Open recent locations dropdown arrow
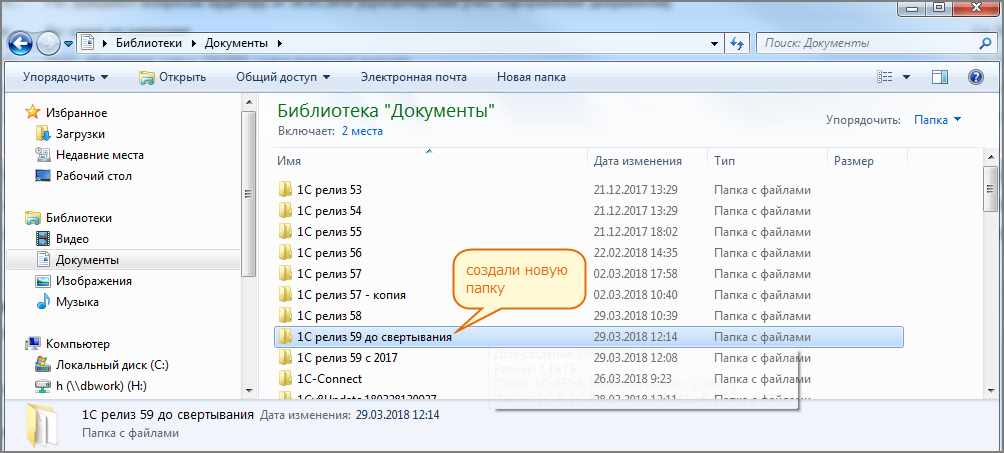Image resolution: width=1004 pixels, height=453 pixels. coord(68,44)
